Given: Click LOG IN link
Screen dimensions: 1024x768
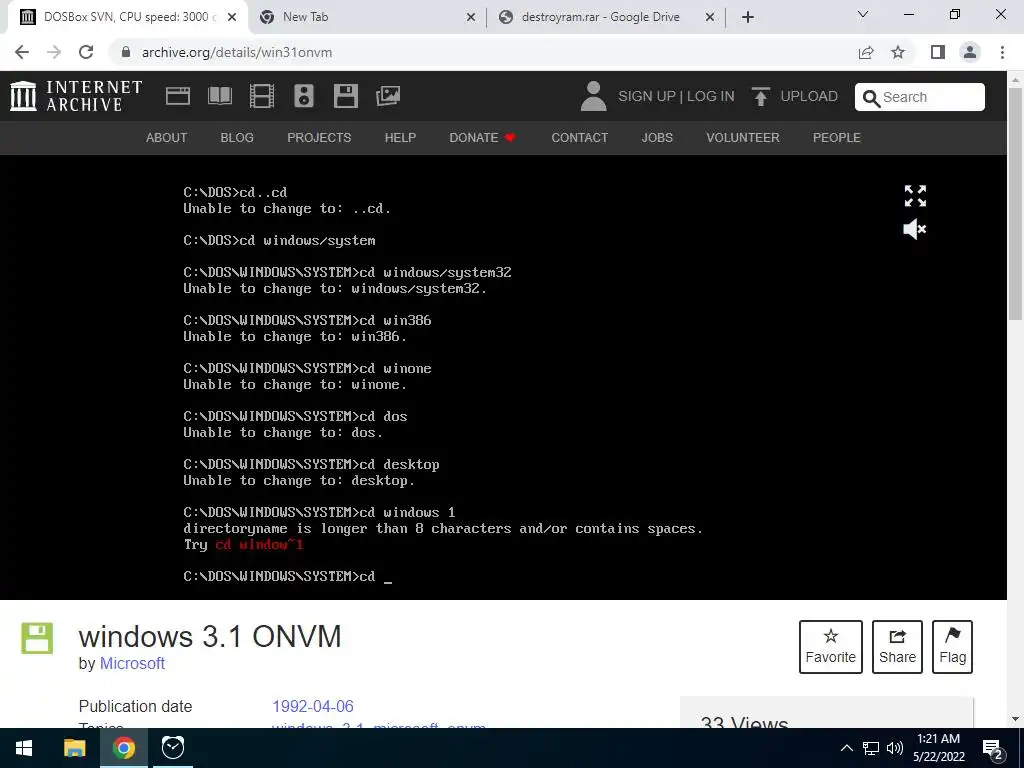Looking at the screenshot, I should coord(711,96).
